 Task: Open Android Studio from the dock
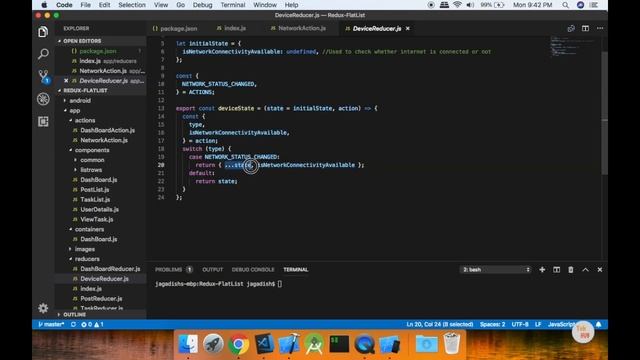314,344
